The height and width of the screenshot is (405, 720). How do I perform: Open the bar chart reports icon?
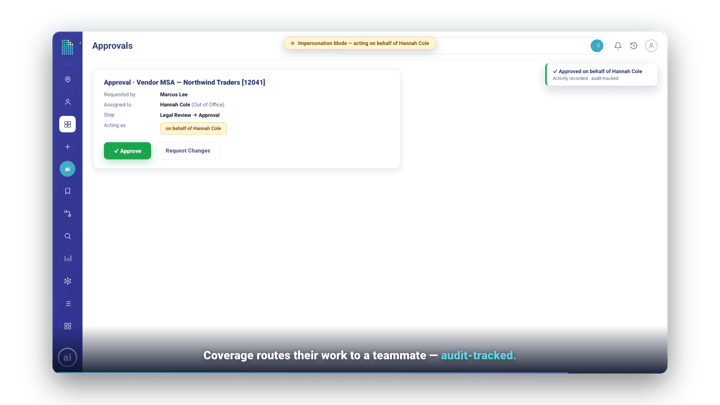[x=68, y=258]
